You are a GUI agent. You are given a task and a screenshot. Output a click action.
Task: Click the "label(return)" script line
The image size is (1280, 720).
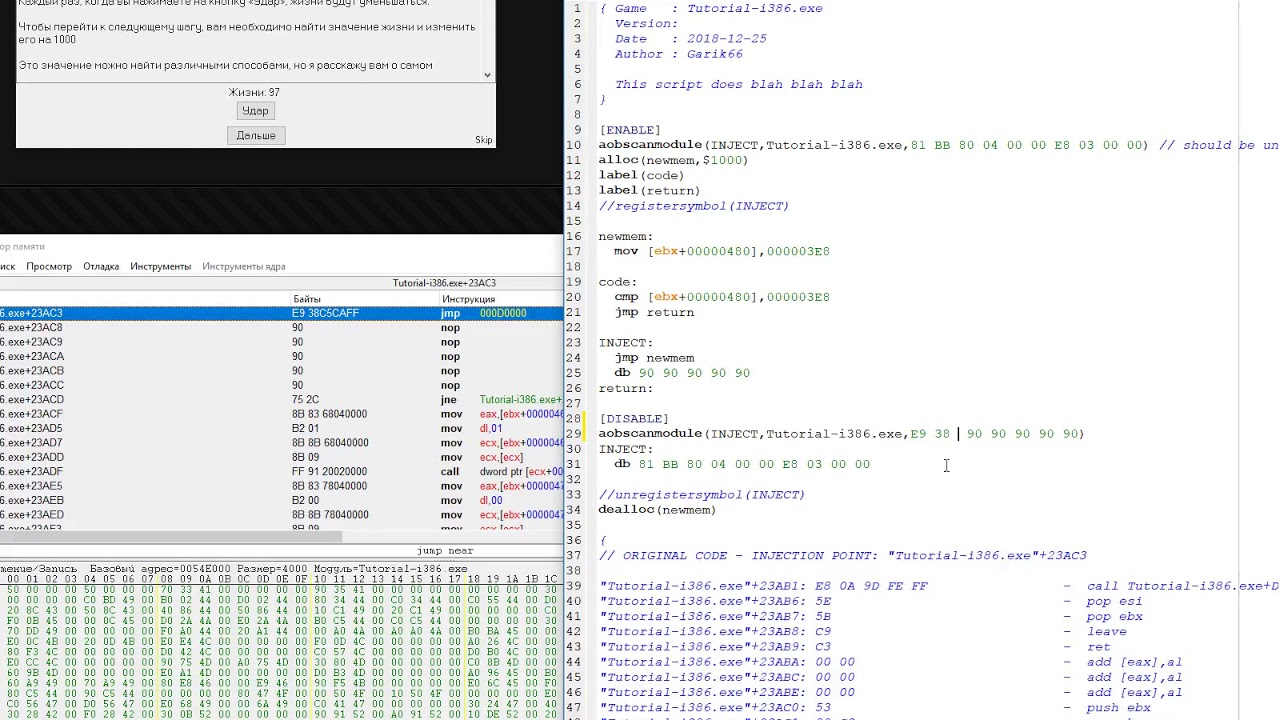[x=650, y=190]
